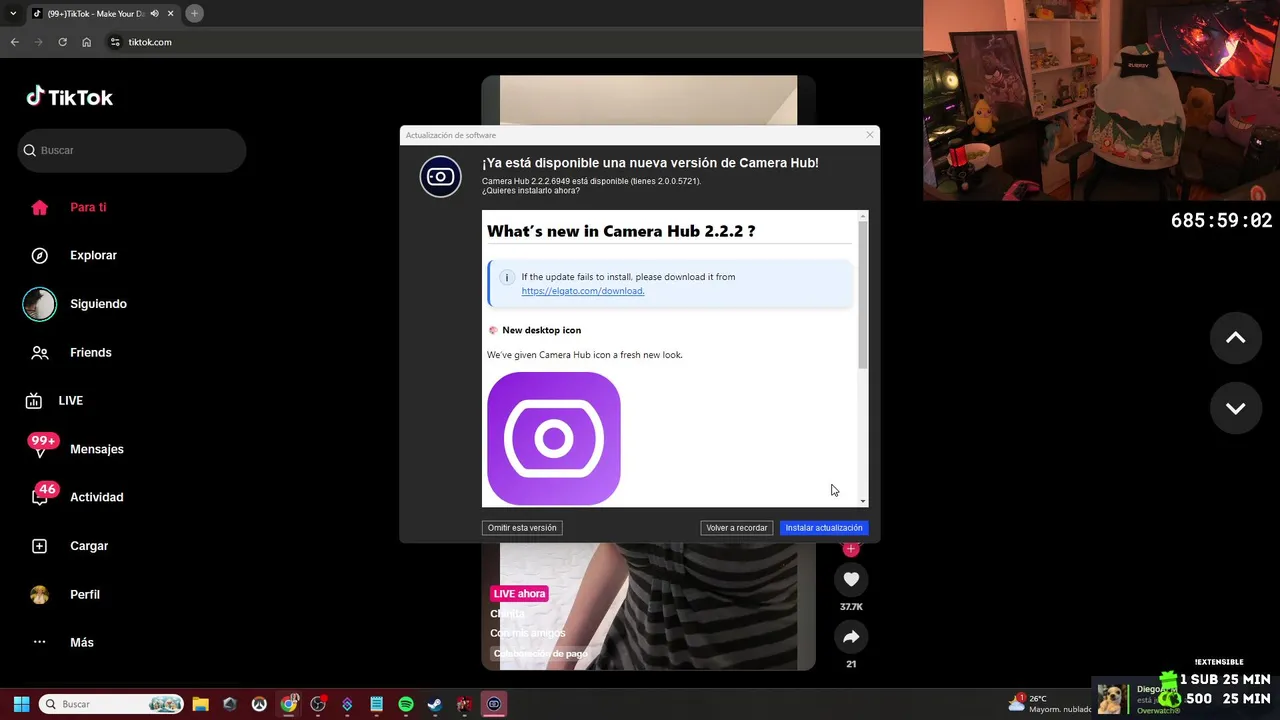Open Mensajes in TikTok sidebar
This screenshot has height=720, width=1280.
pos(97,449)
